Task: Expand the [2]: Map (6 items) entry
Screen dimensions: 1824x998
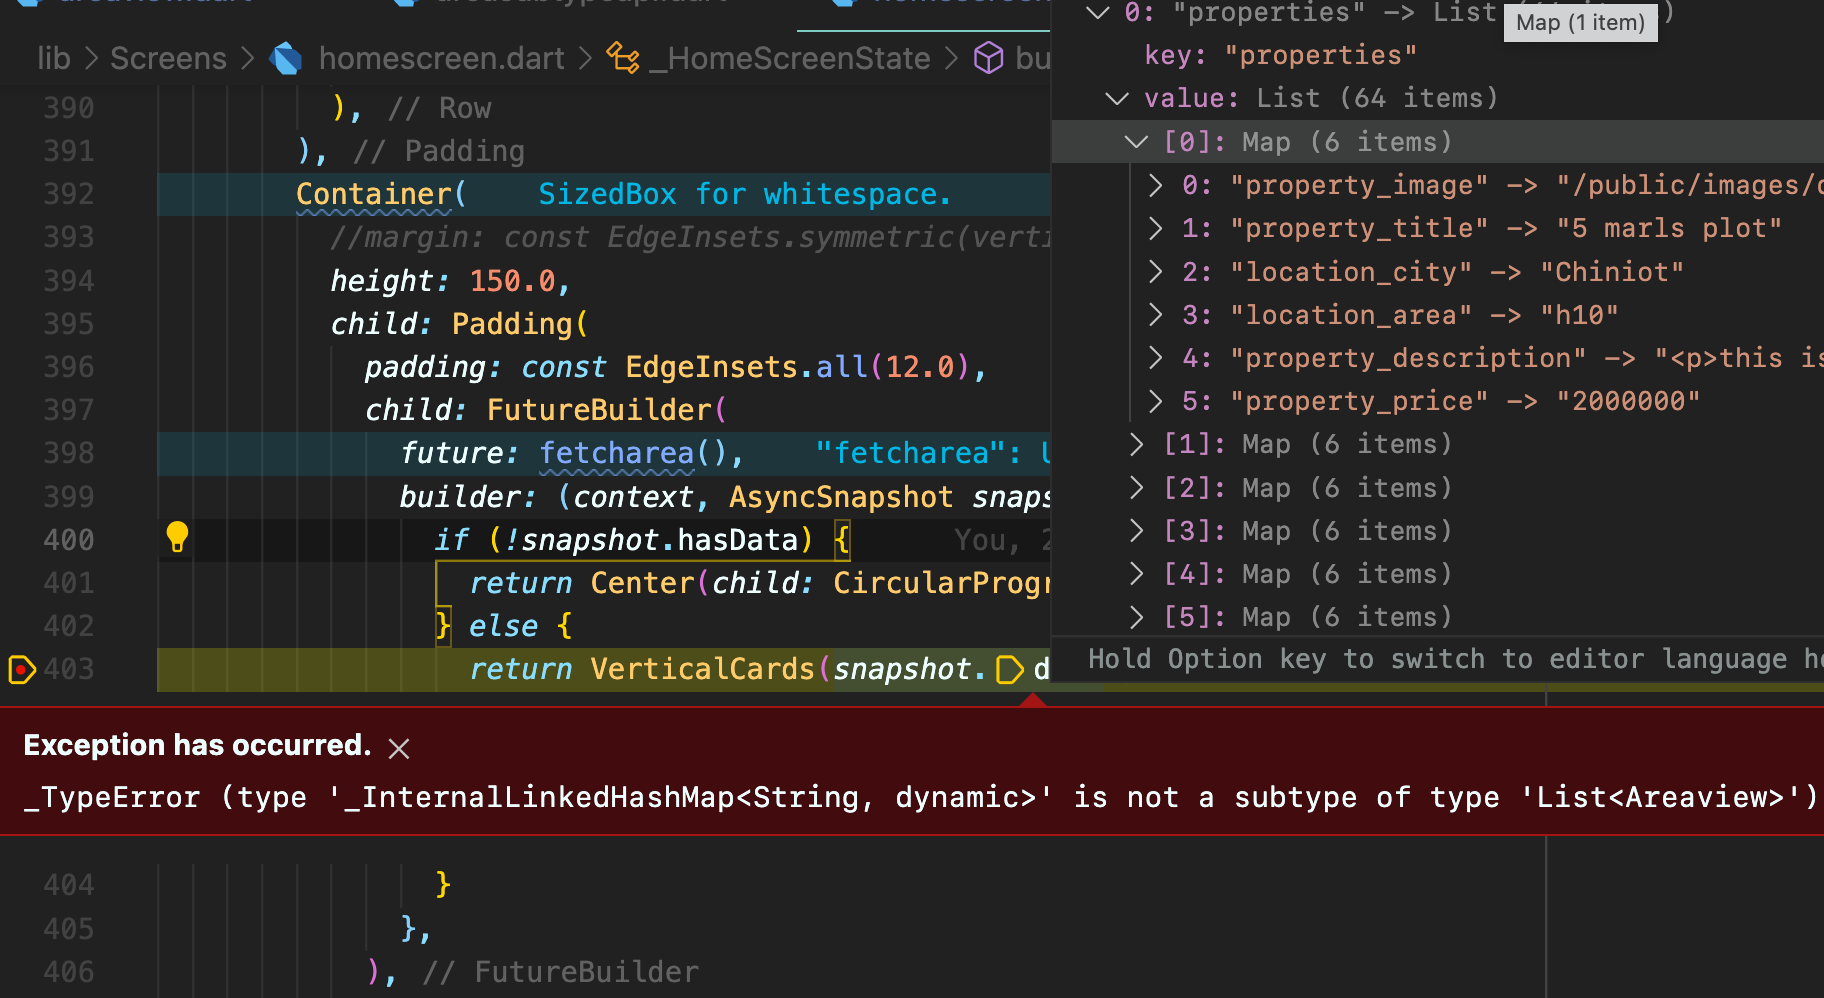Action: (x=1137, y=488)
